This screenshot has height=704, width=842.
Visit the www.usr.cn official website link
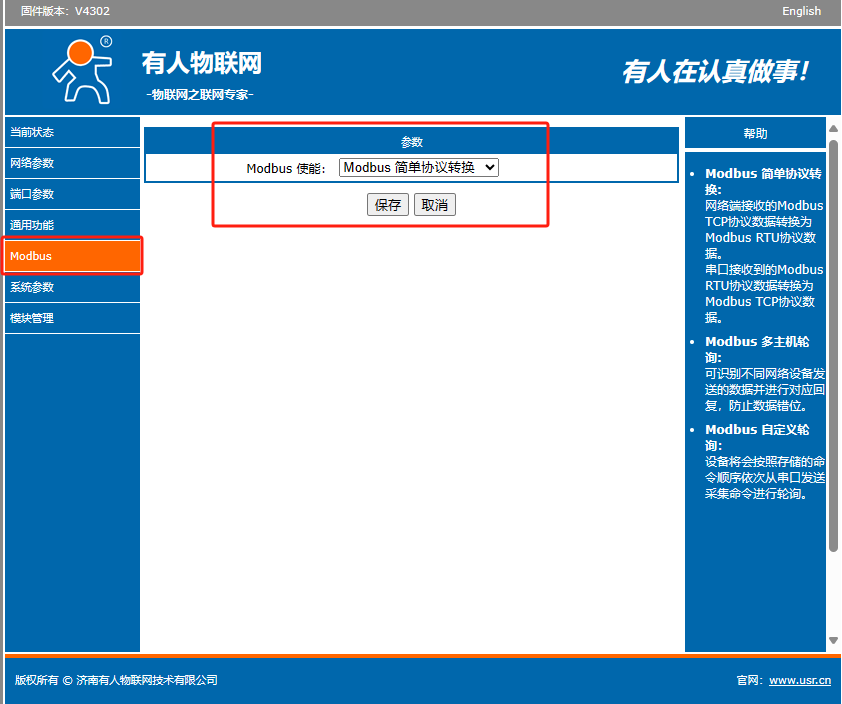[800, 680]
